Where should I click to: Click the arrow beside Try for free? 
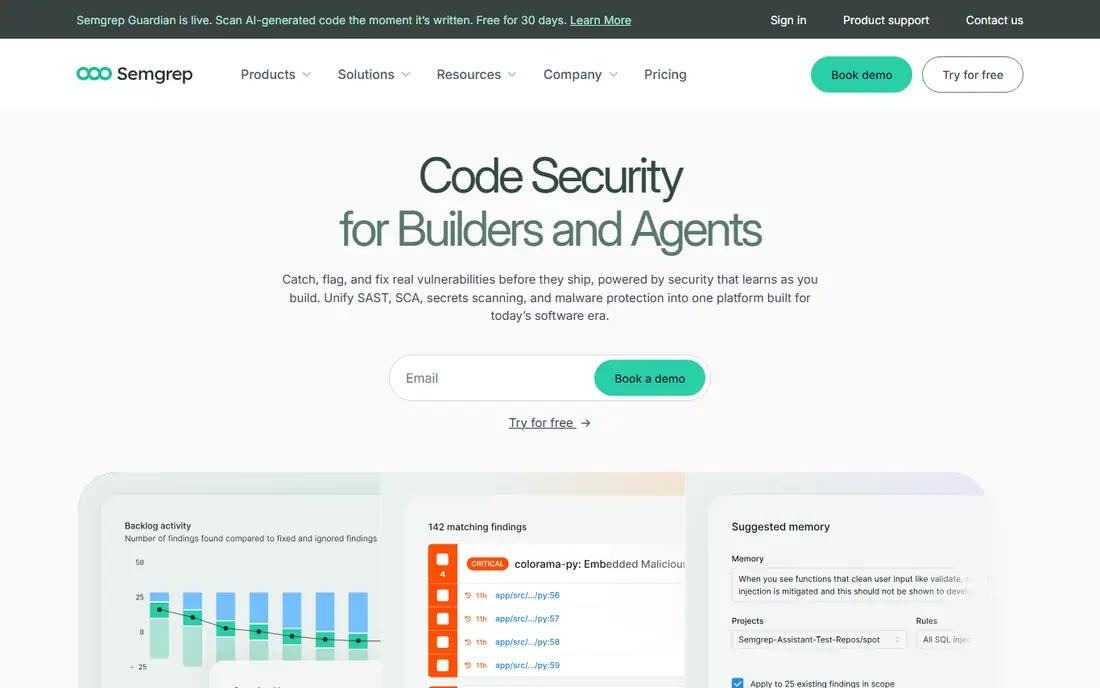(586, 423)
